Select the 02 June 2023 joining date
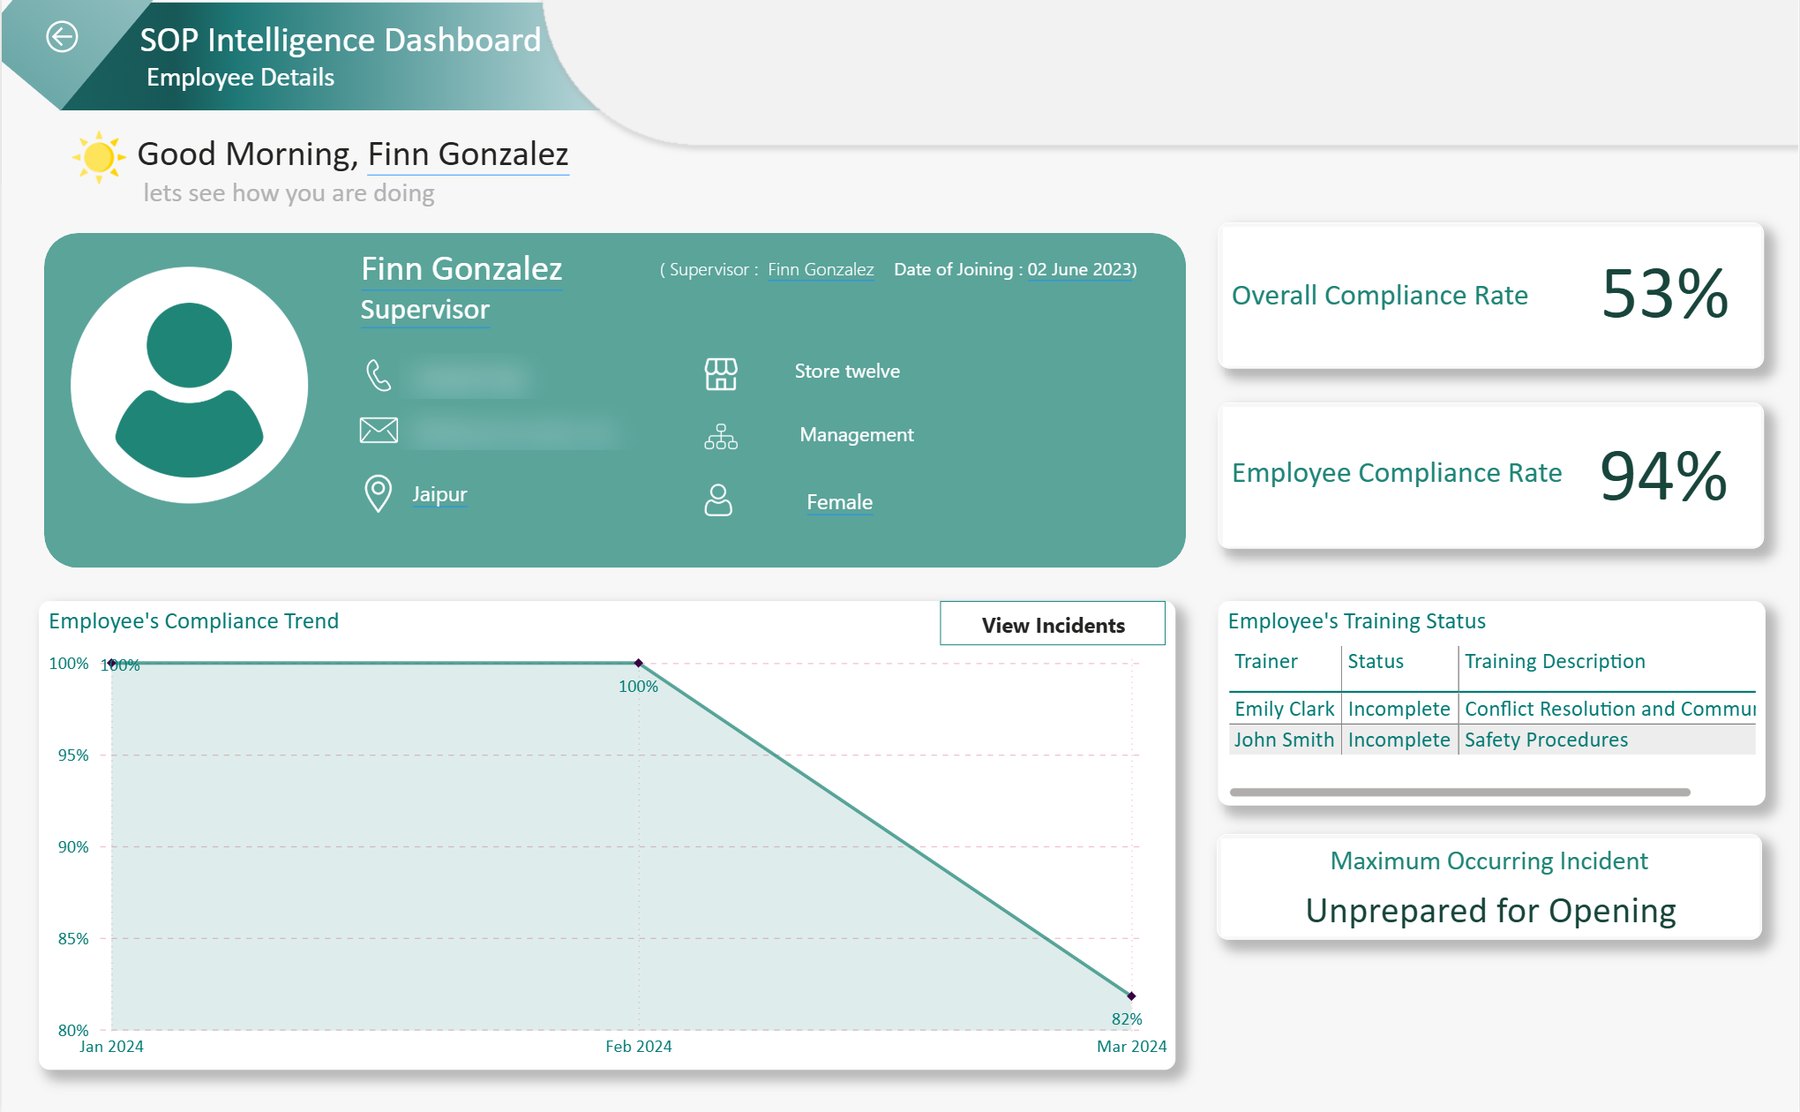Image resolution: width=1800 pixels, height=1112 pixels. pyautogui.click(x=1079, y=269)
